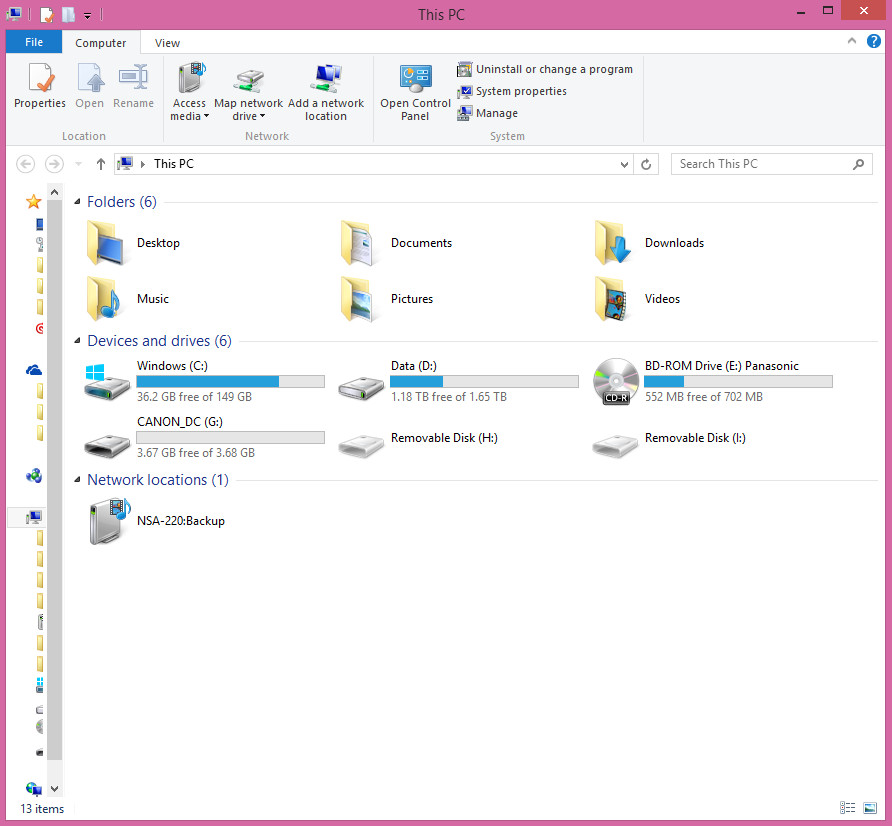Switch to details view in status bar
The height and width of the screenshot is (826, 892).
click(x=847, y=808)
